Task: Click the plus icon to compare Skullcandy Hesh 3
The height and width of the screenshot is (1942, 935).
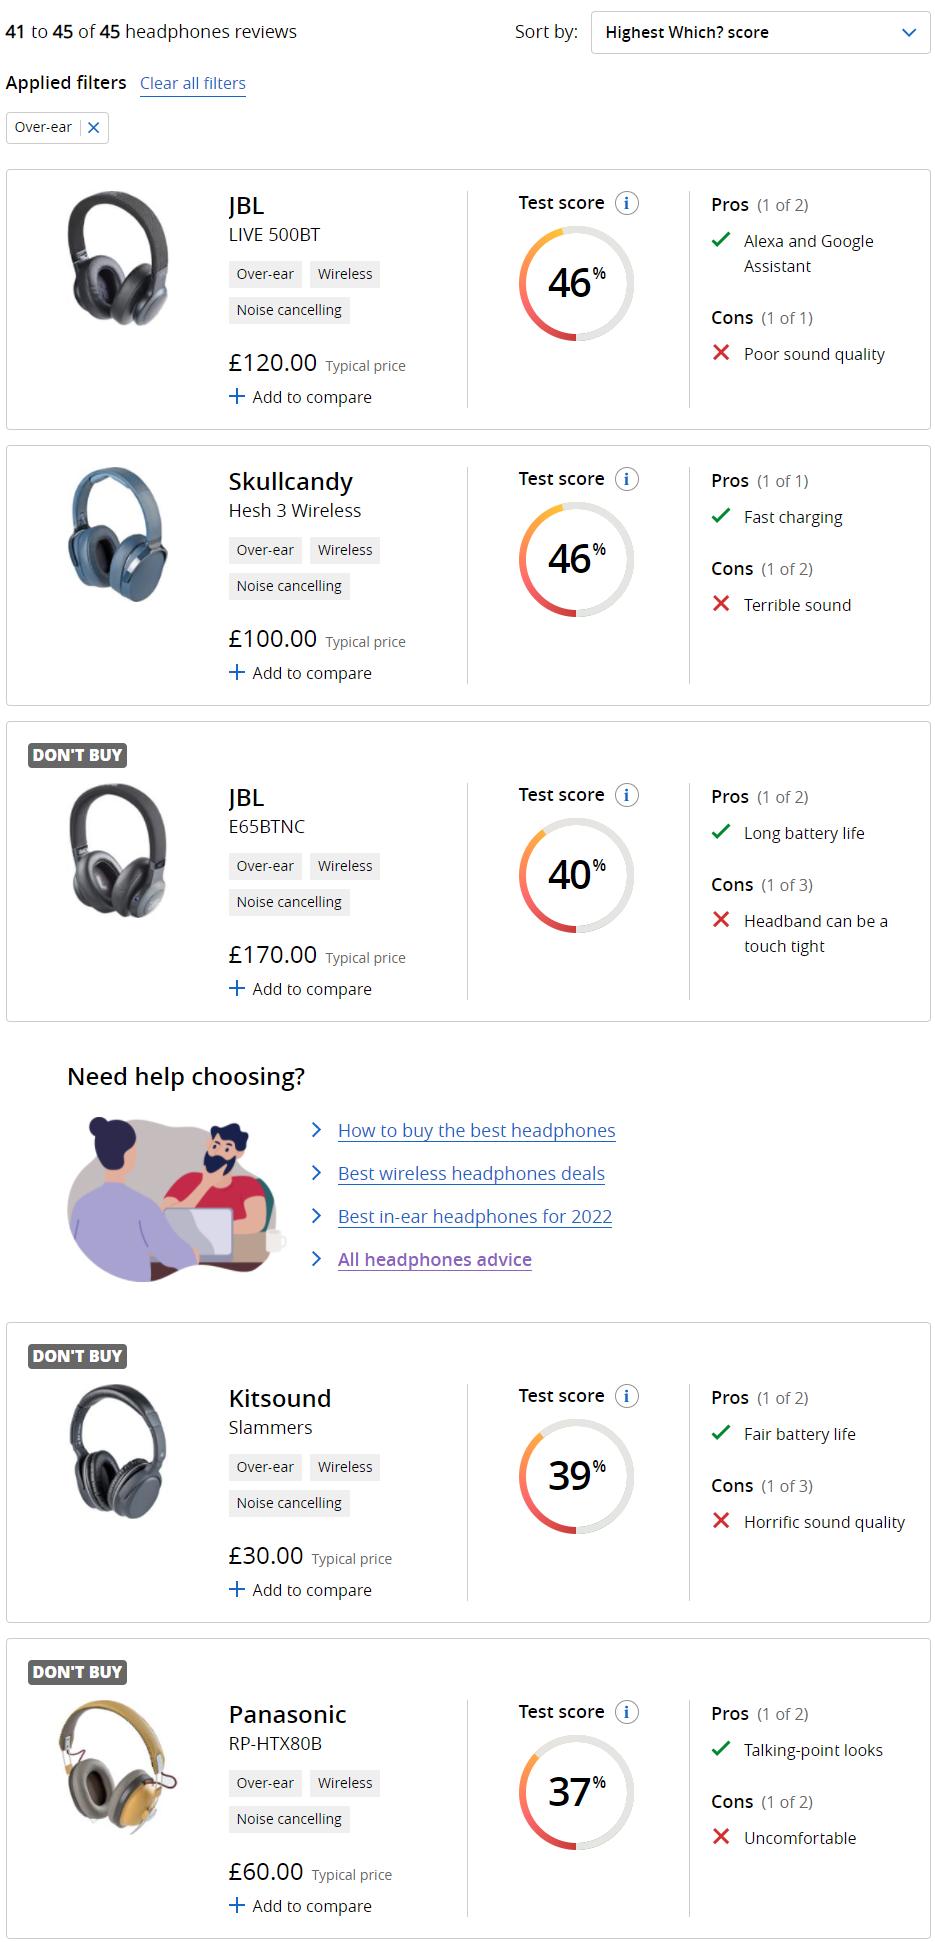Action: [x=236, y=672]
